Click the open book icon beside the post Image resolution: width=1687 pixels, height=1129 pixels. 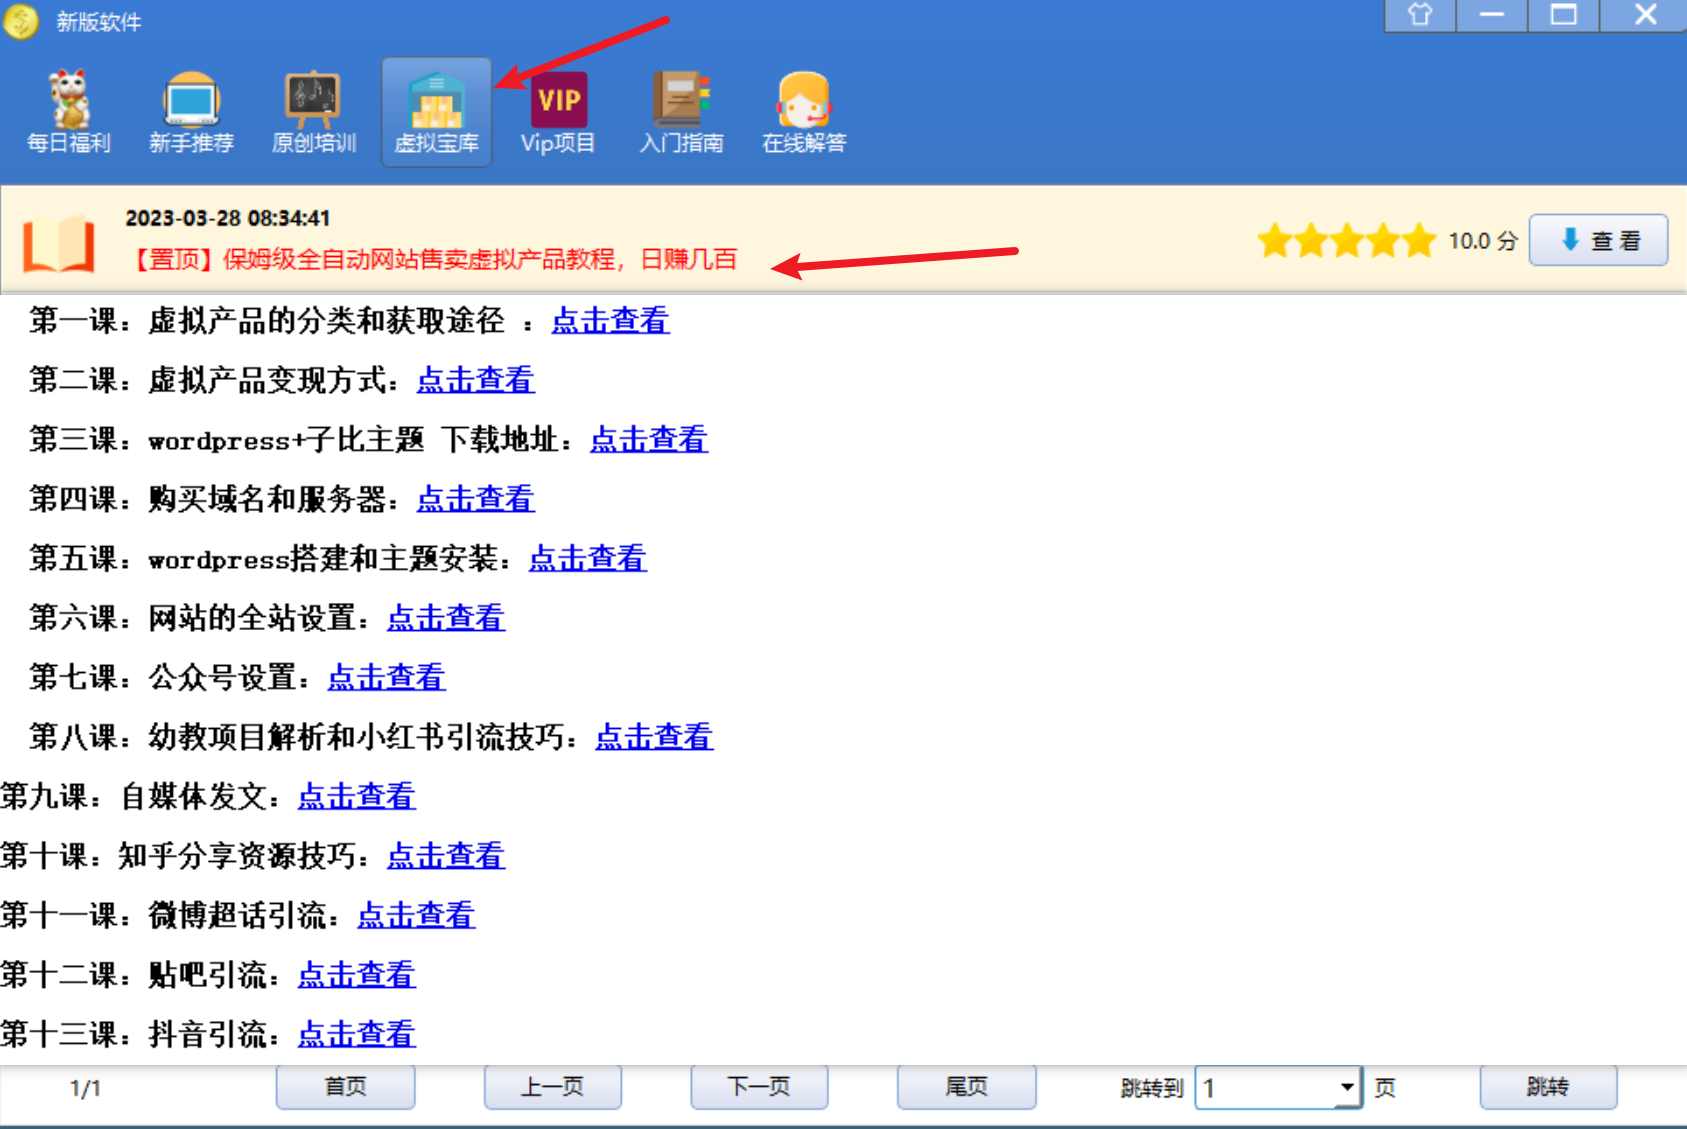[59, 244]
